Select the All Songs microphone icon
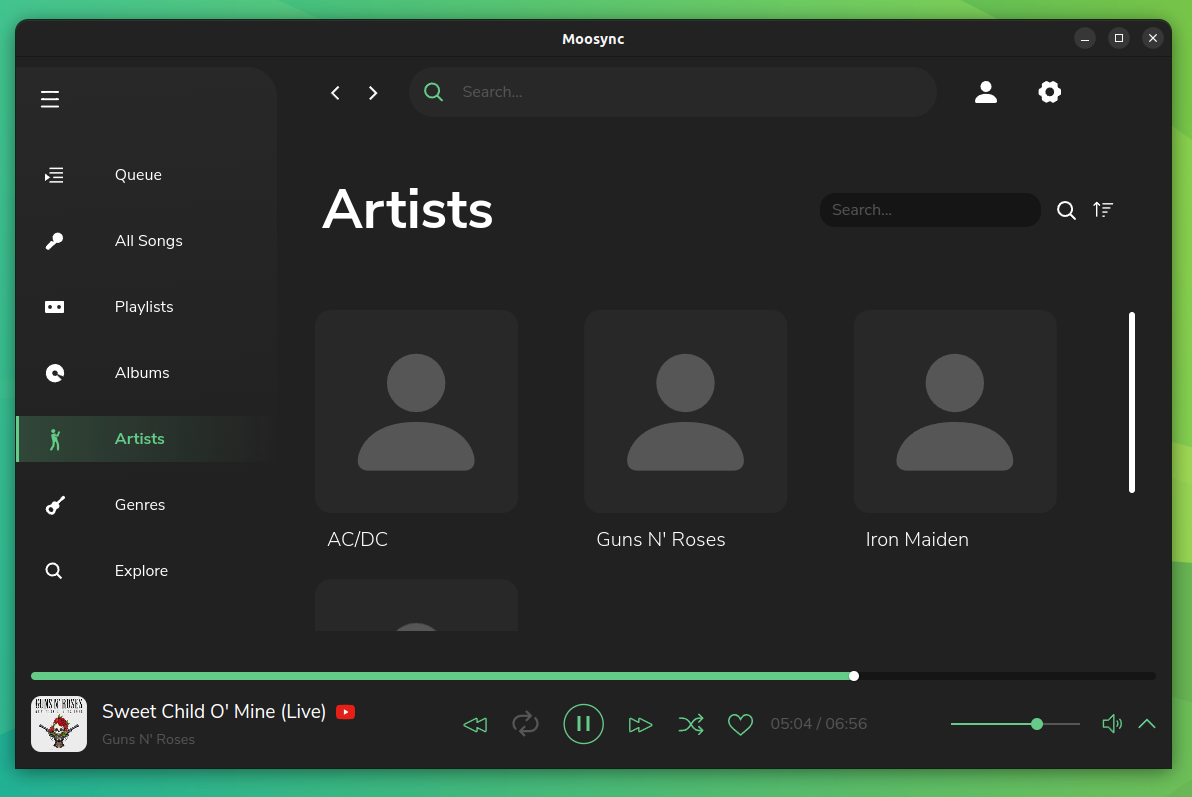 (x=54, y=240)
